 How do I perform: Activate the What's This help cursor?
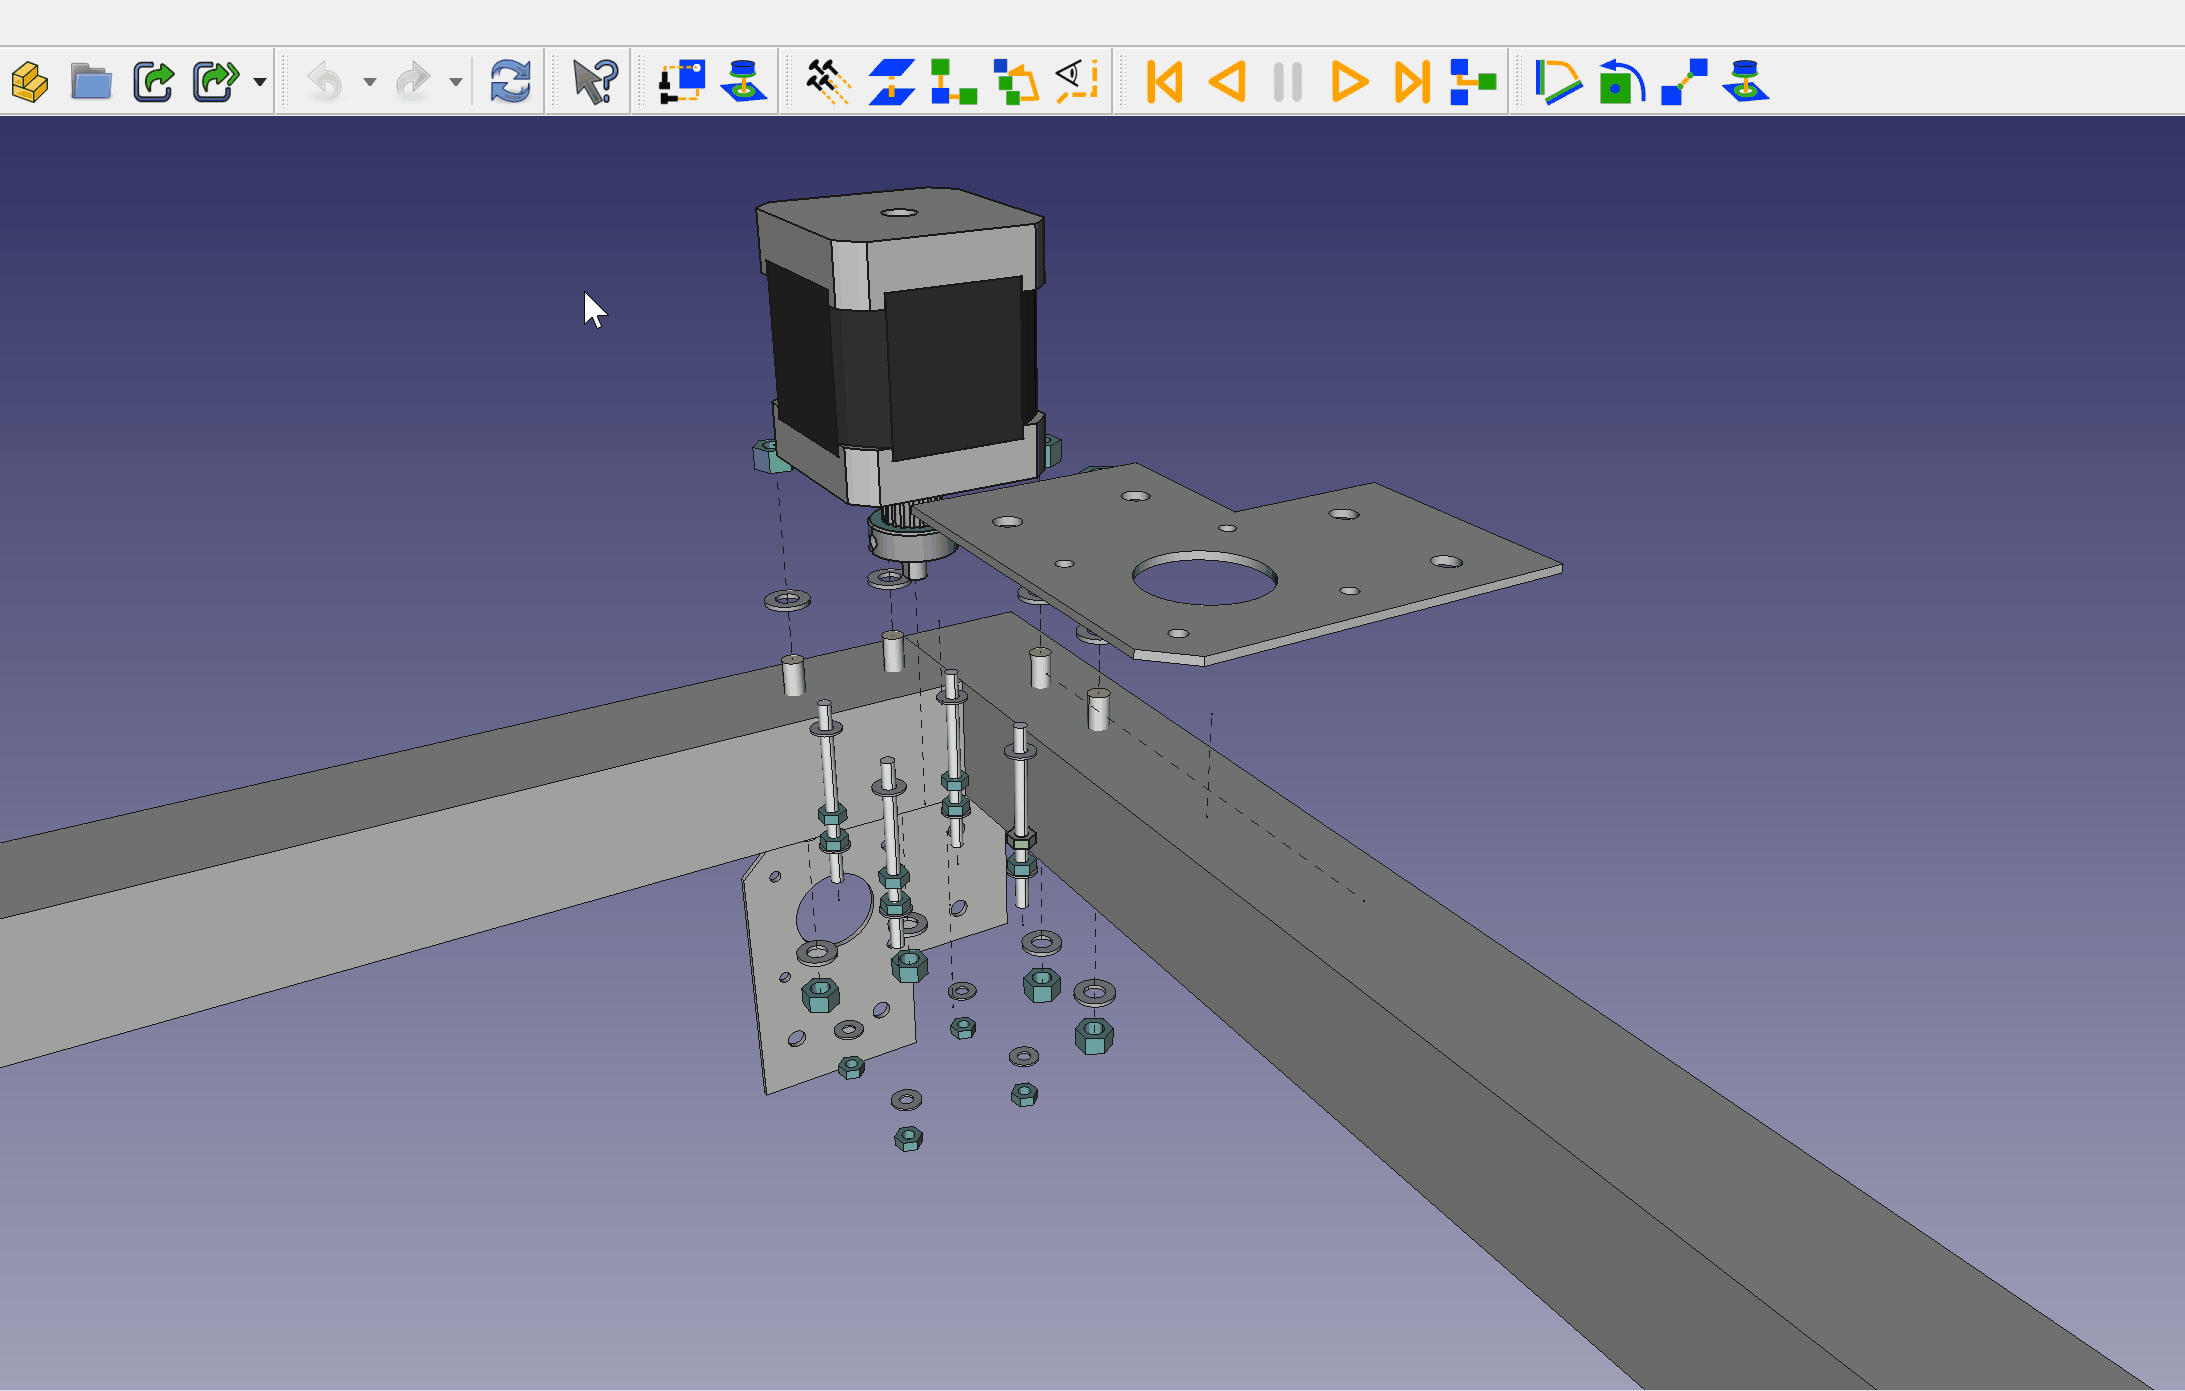595,82
